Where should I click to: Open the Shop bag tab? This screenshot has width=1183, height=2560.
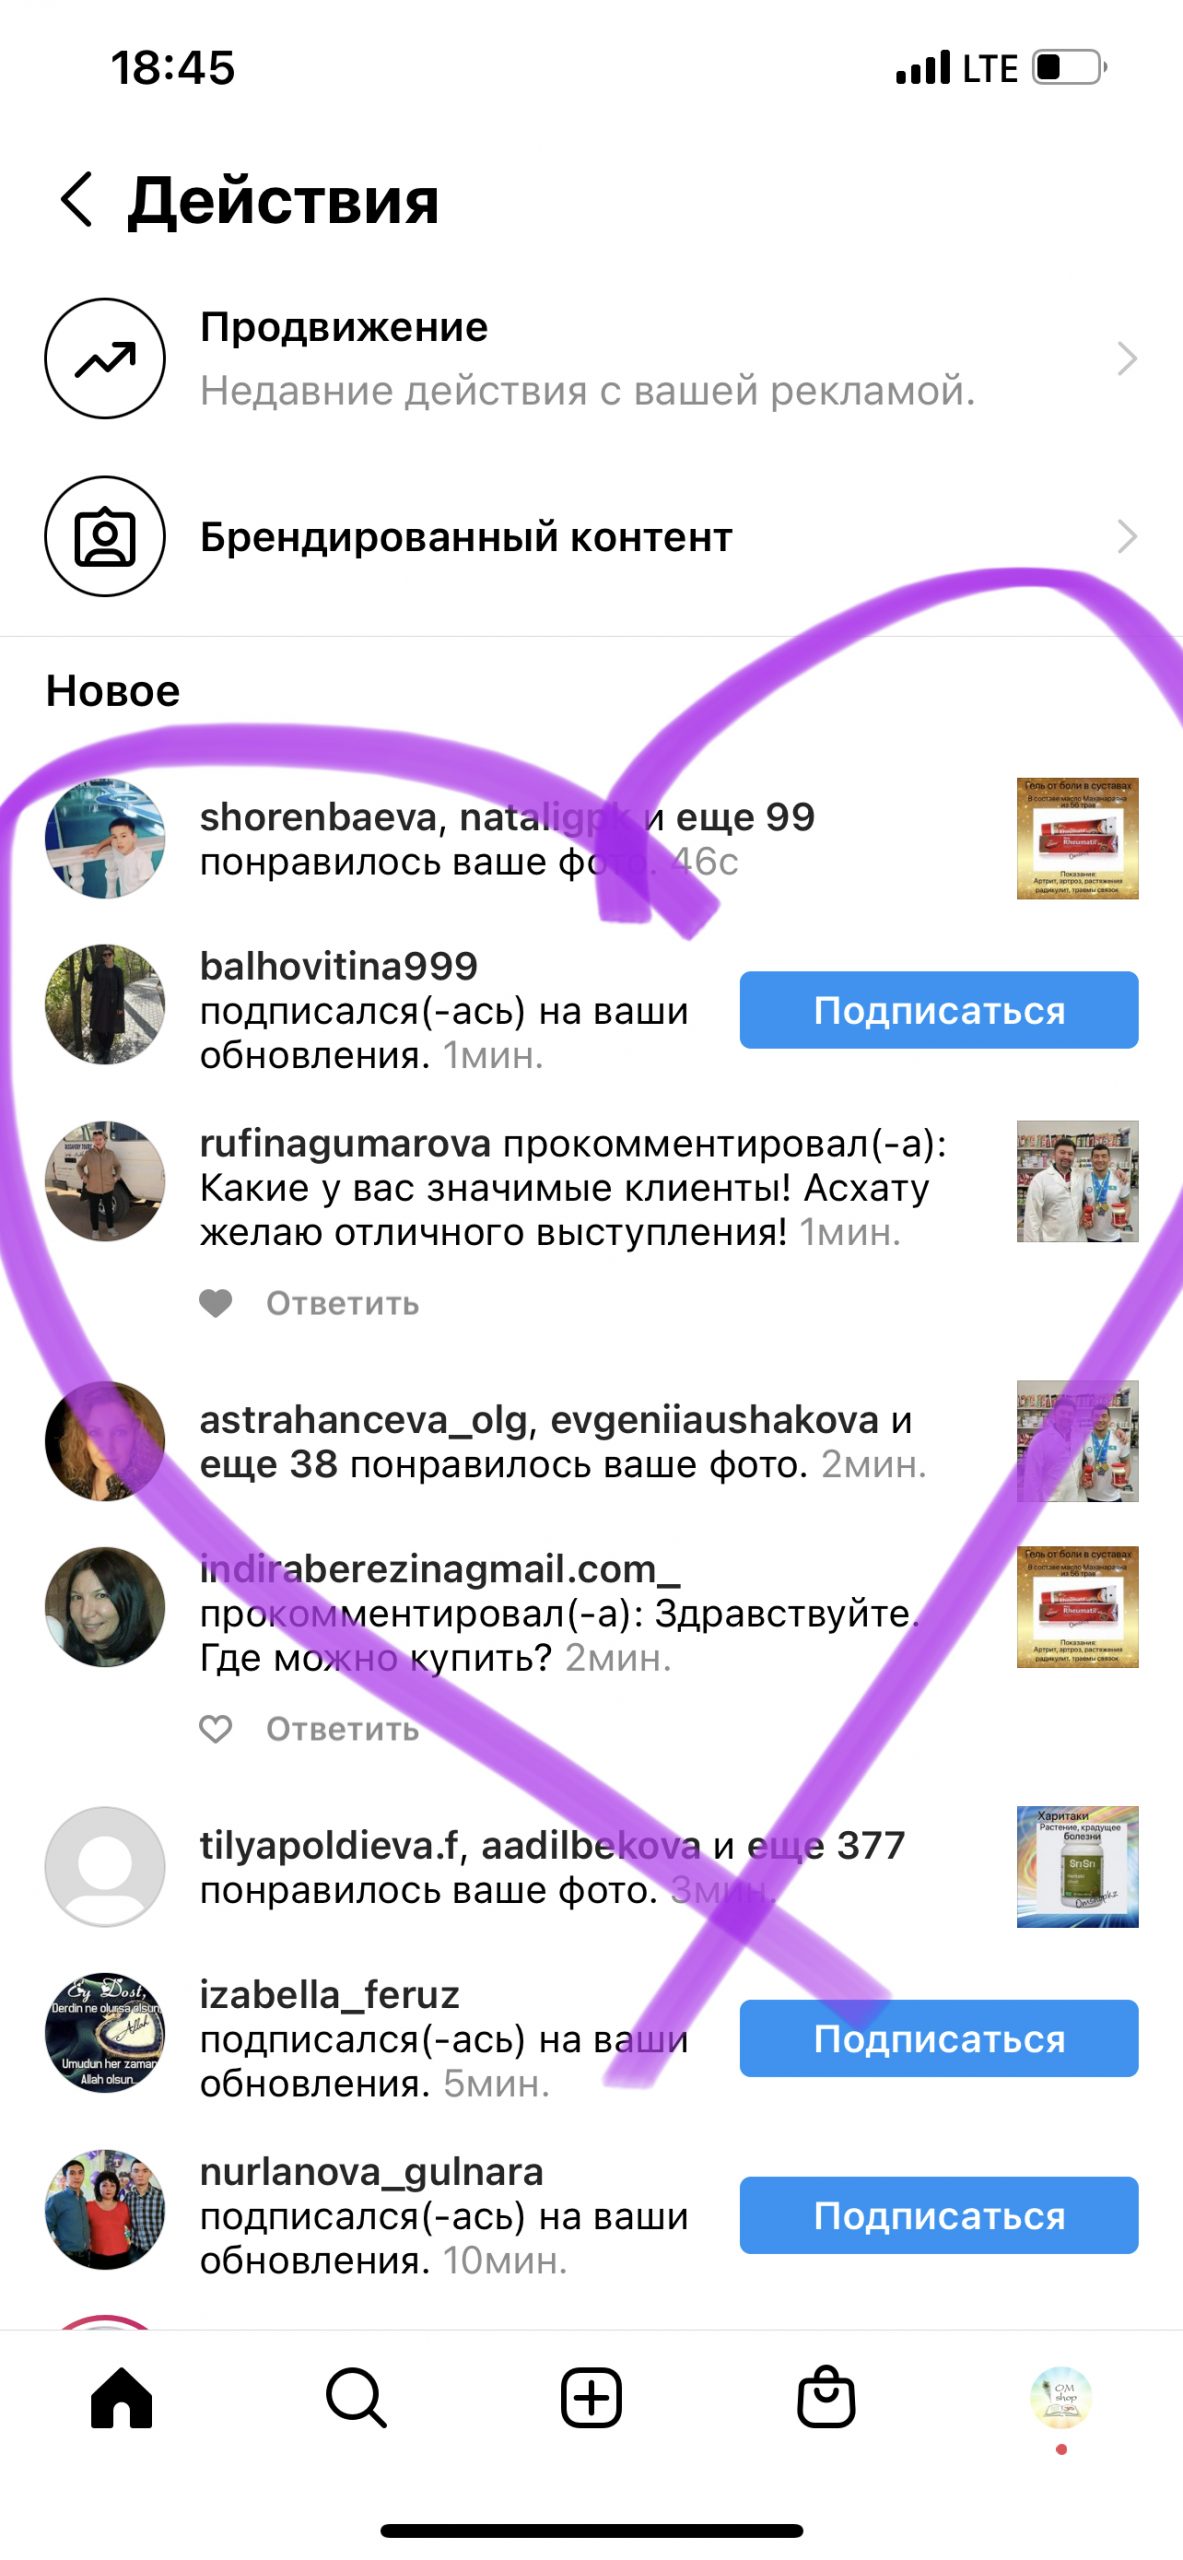[x=826, y=2396]
